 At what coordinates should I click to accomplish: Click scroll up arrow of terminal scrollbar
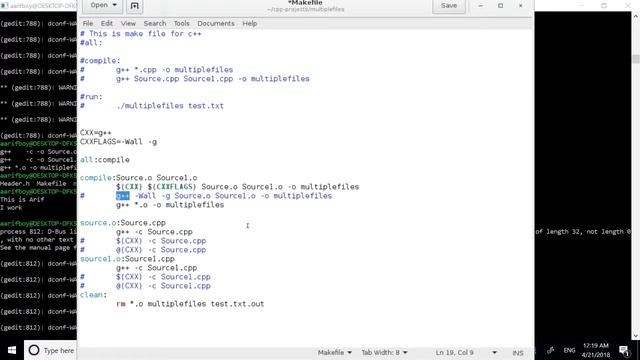pos(636,16)
